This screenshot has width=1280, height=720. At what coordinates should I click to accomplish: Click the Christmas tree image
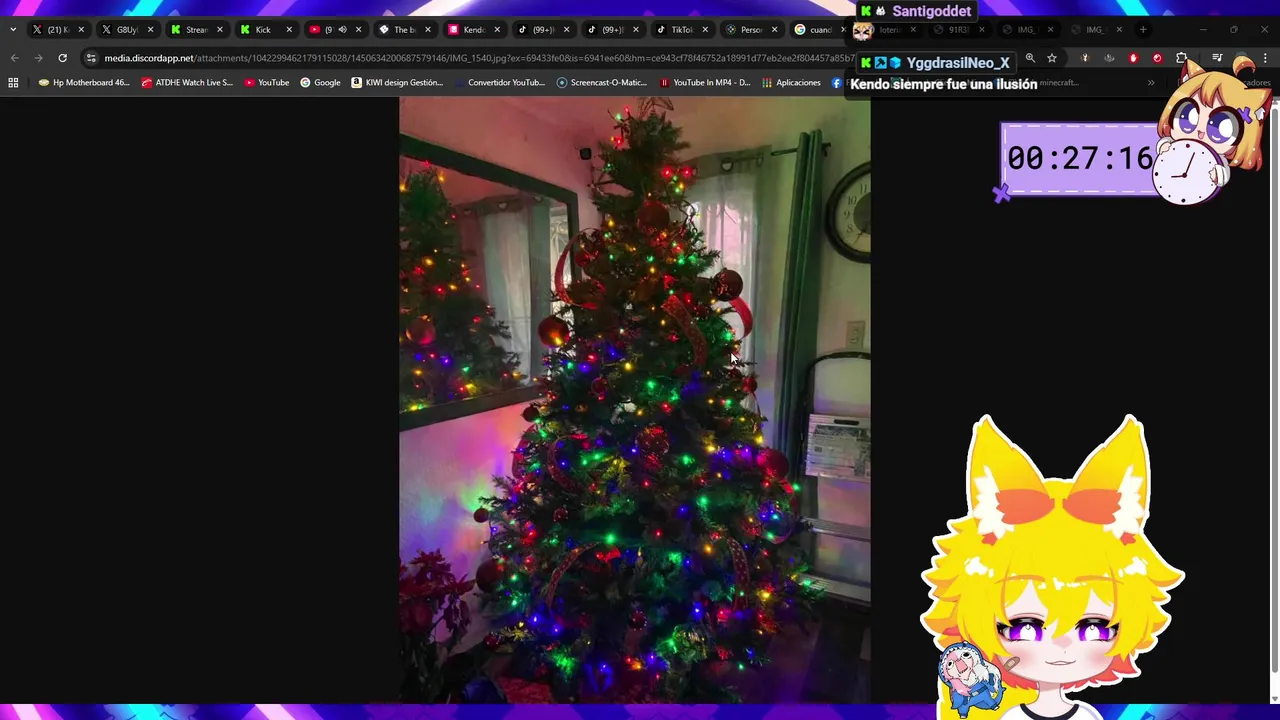635,400
